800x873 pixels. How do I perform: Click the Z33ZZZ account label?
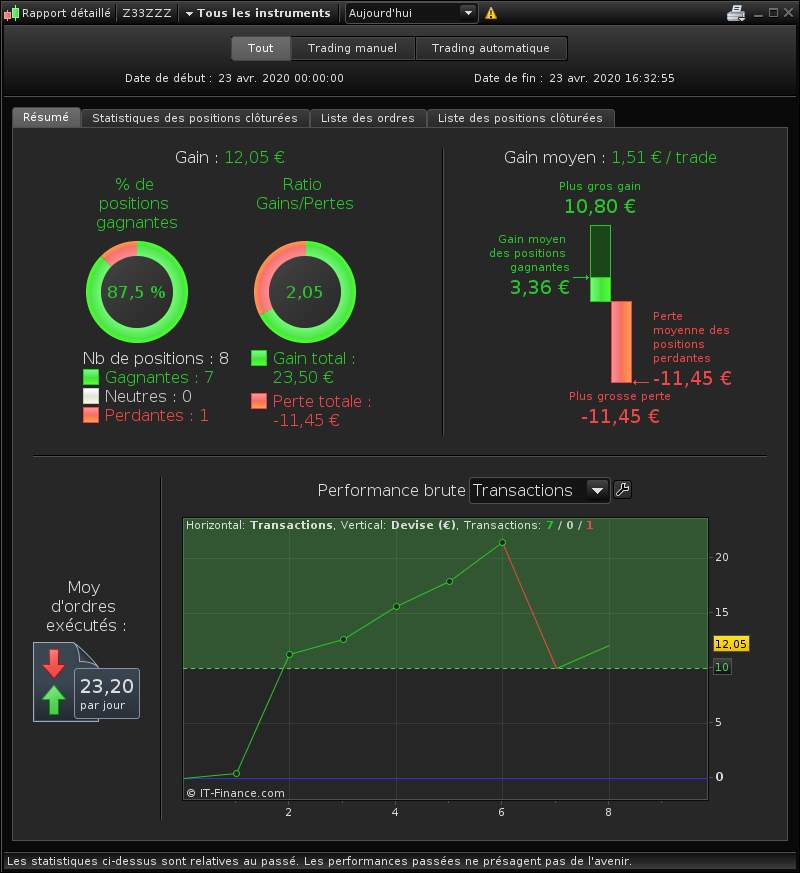click(147, 13)
